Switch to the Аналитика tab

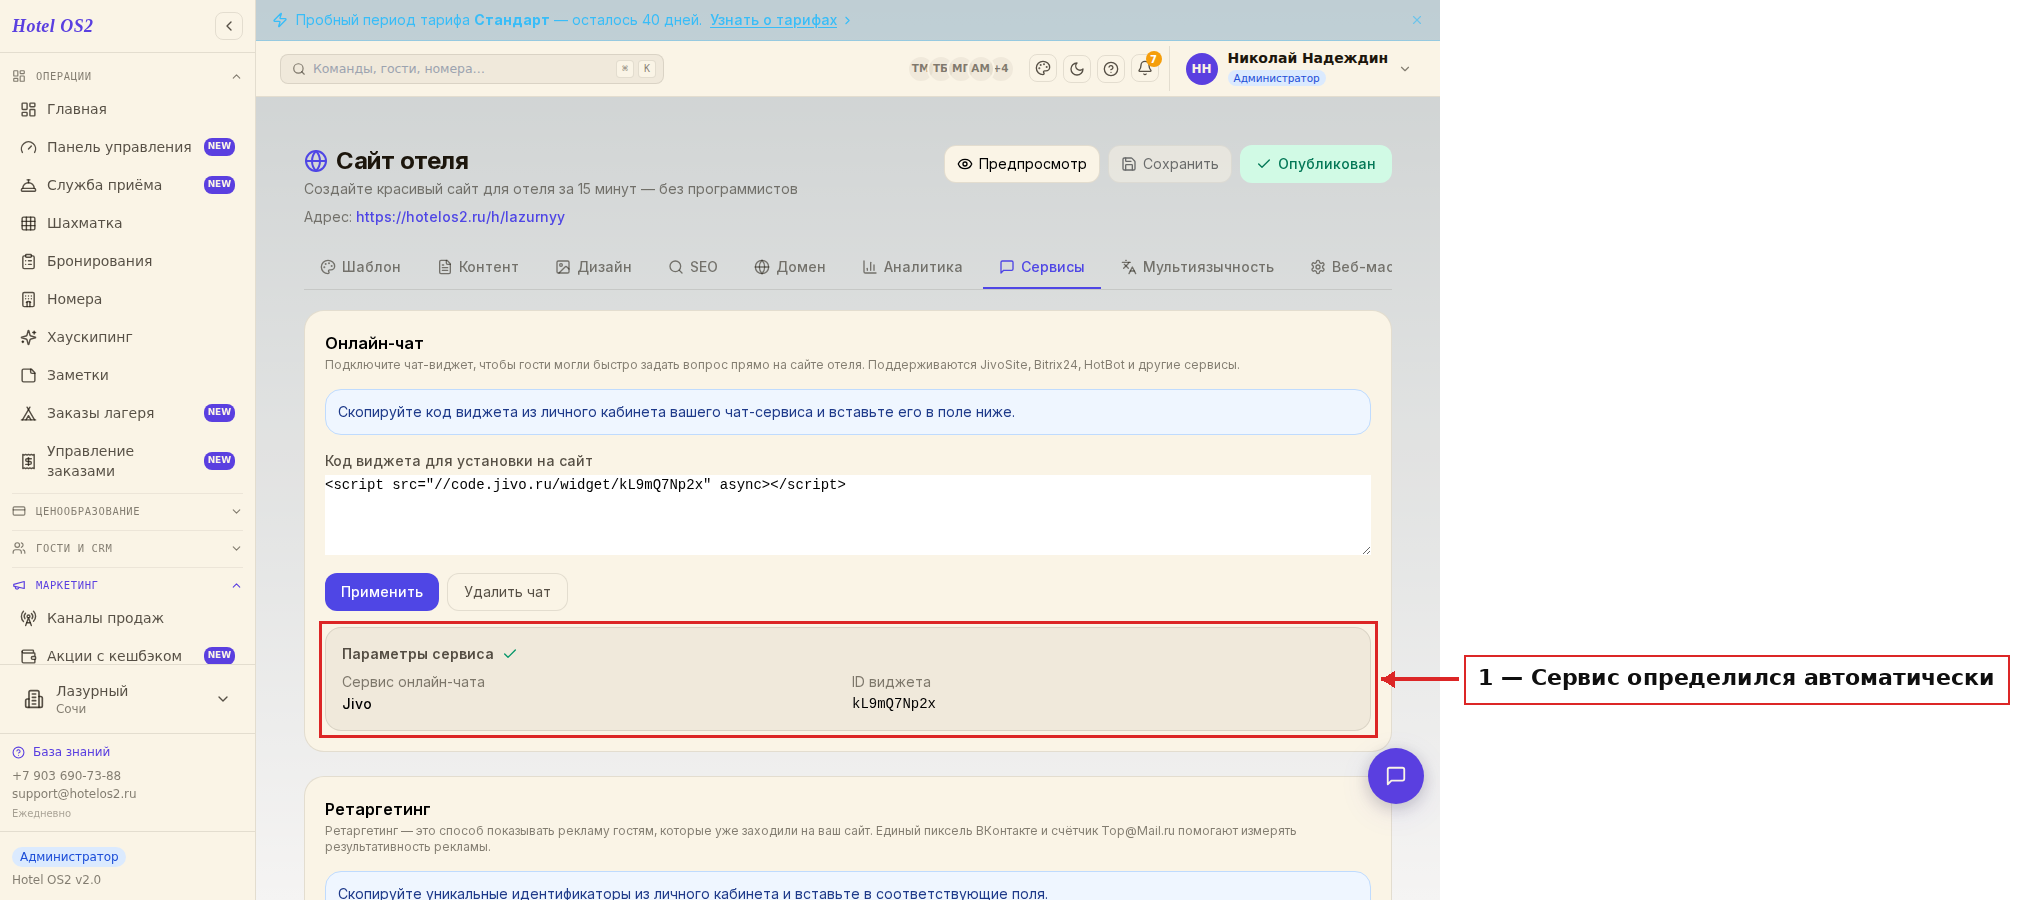(x=912, y=267)
